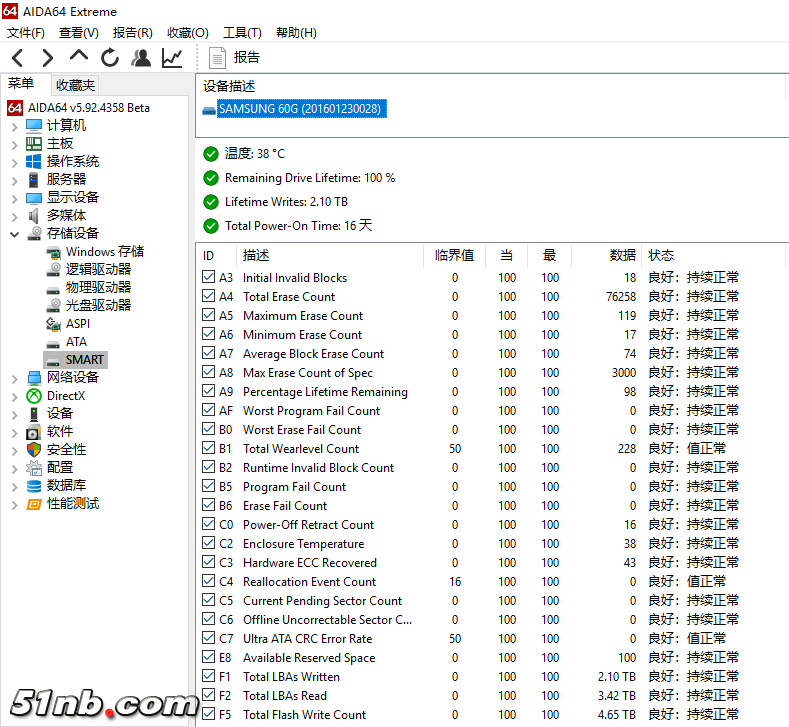Open the 工具(T) menu
The height and width of the screenshot is (727, 789).
click(242, 33)
